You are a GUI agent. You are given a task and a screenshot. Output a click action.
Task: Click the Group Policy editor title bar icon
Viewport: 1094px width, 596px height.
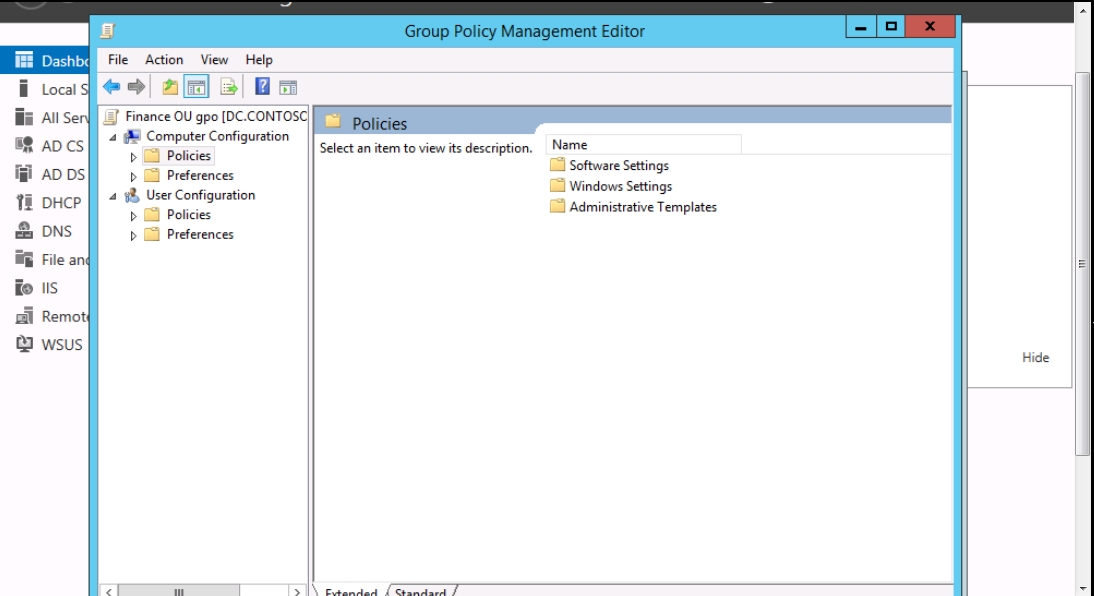point(107,31)
